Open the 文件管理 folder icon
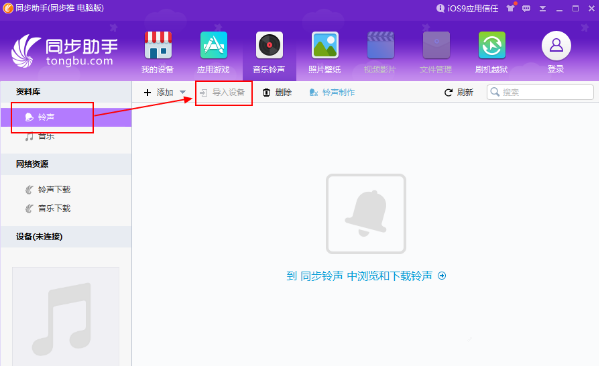The height and width of the screenshot is (366, 599). click(436, 45)
